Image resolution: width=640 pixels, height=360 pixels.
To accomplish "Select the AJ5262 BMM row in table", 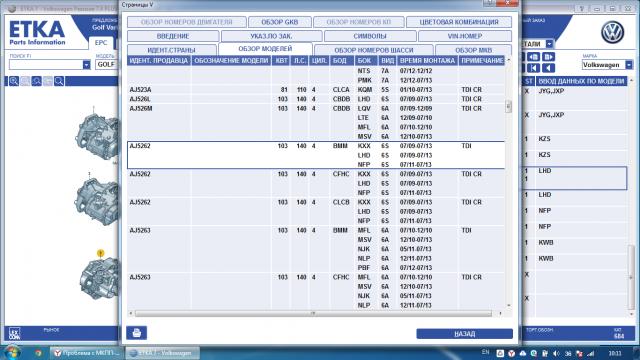I will (316, 155).
